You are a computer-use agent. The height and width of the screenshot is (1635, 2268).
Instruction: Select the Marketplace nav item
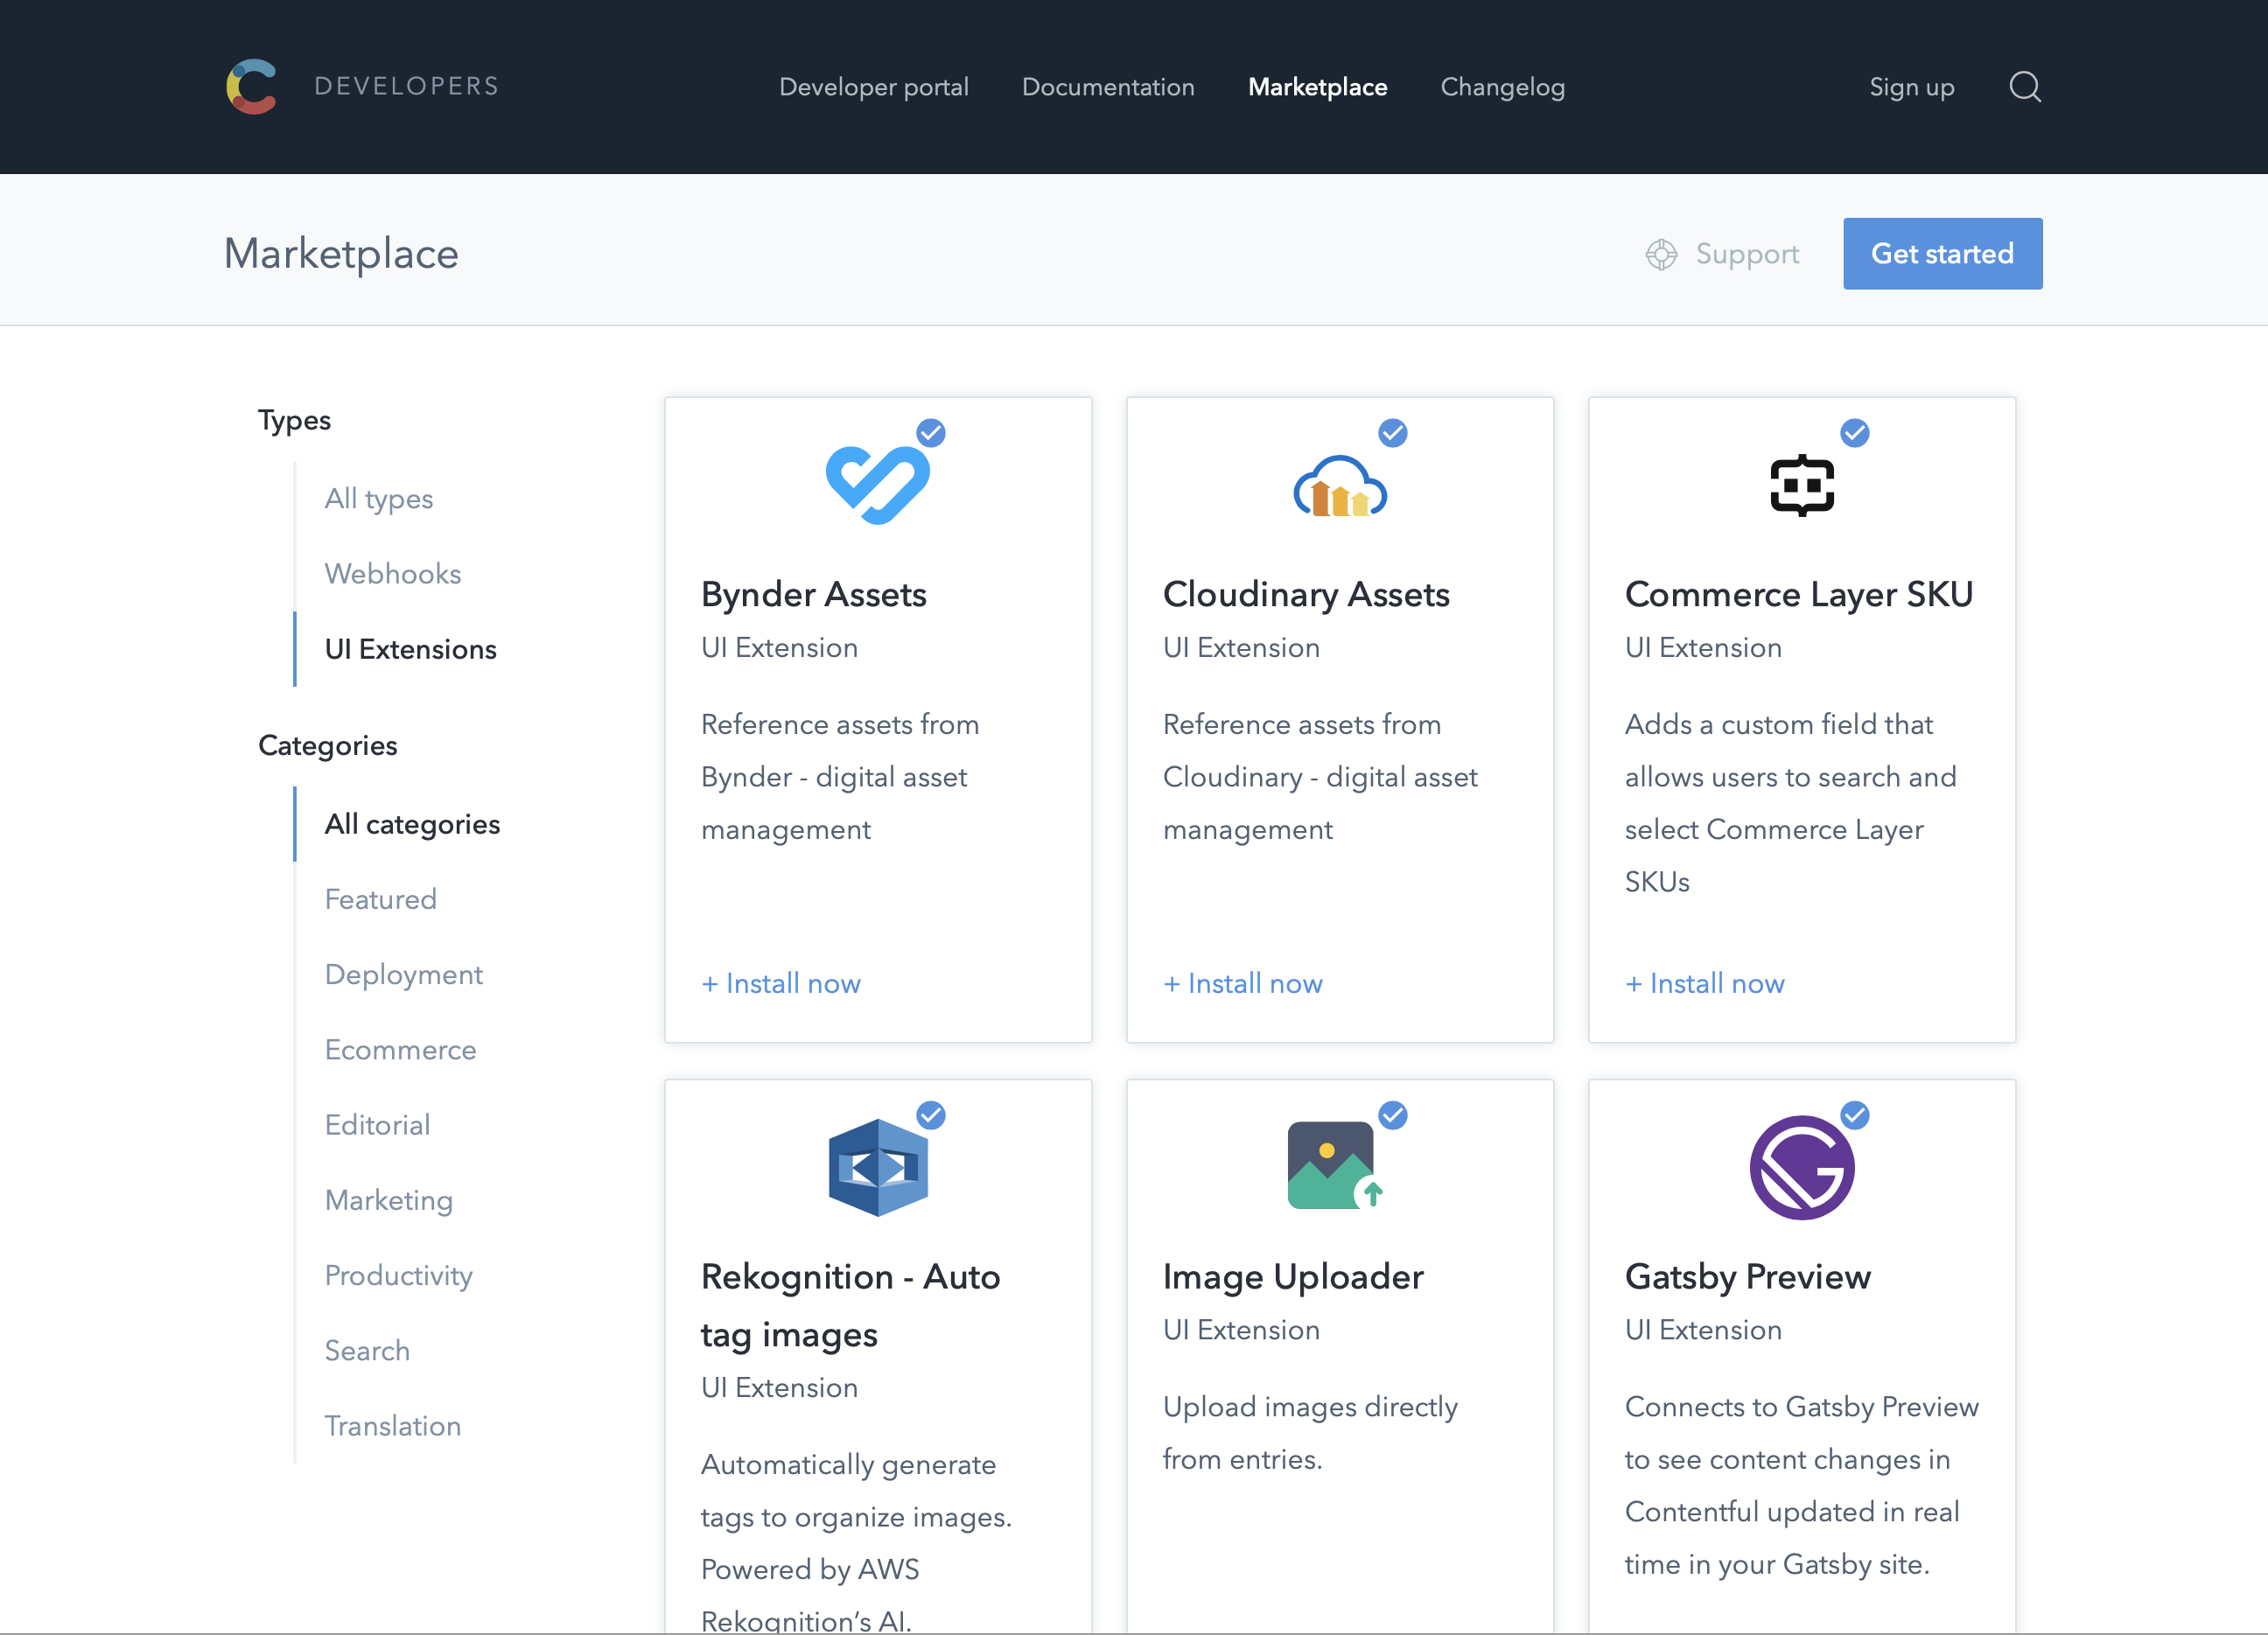(1318, 87)
